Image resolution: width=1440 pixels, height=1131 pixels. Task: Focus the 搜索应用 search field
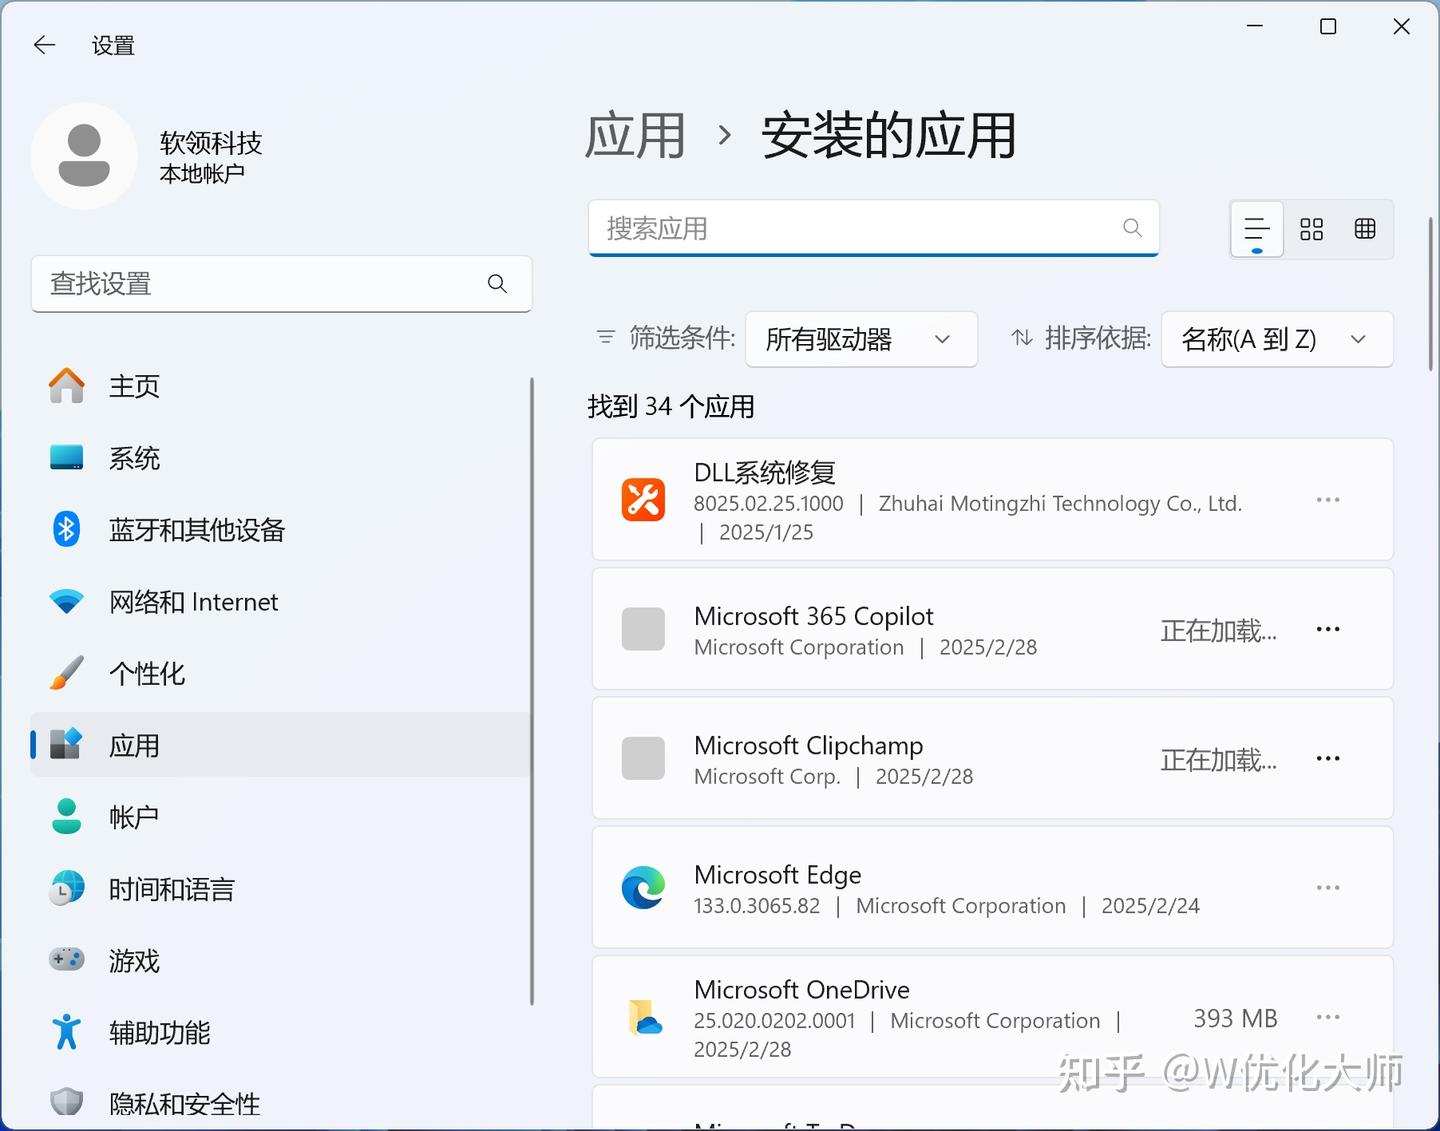873,228
